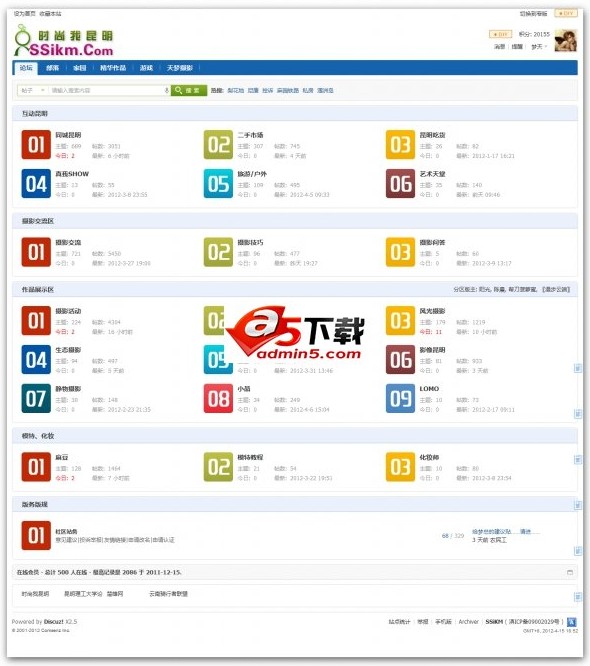Open the 03 tile beside 昆明吃货
This screenshot has height=666, width=590.
click(x=400, y=145)
